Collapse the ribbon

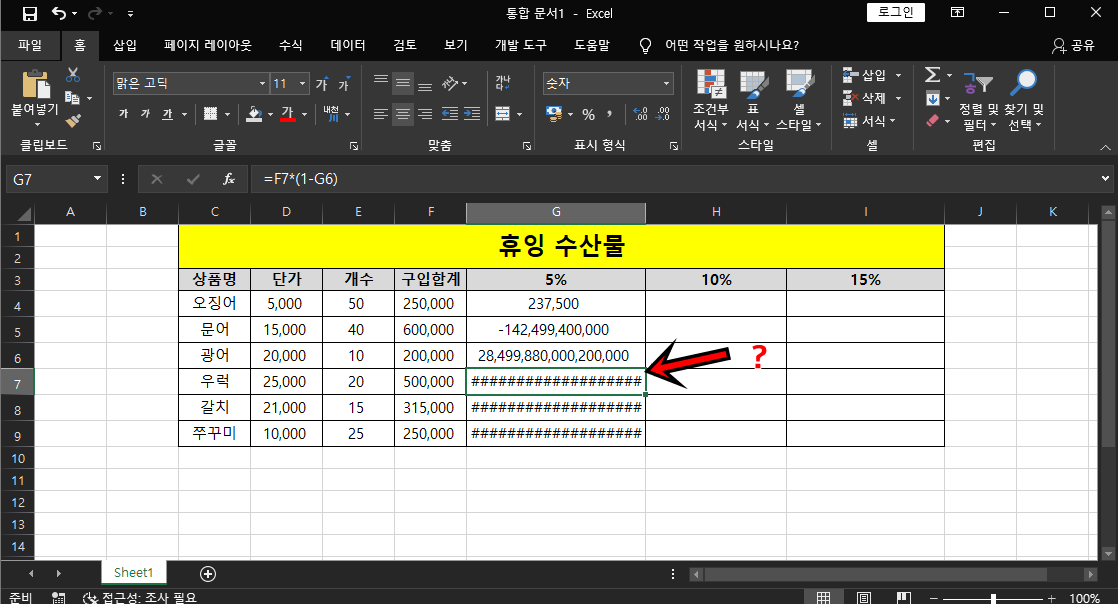click(x=1105, y=147)
